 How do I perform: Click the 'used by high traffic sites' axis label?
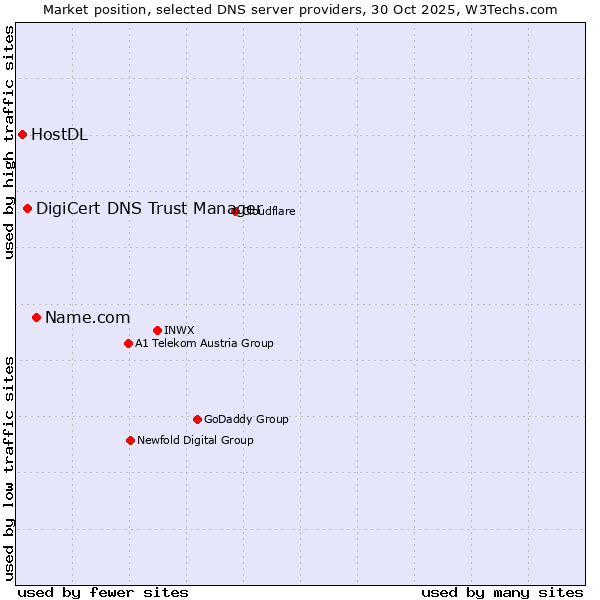click(10, 142)
